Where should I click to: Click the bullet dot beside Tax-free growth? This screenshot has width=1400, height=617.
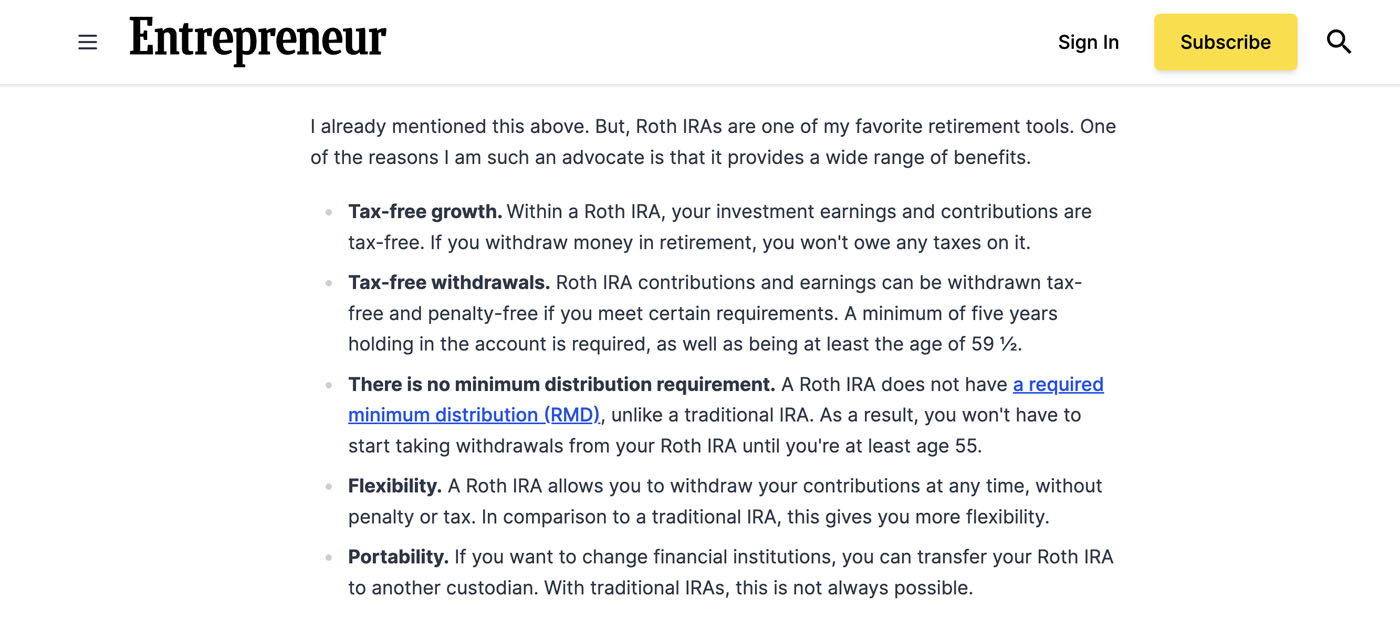coord(329,212)
